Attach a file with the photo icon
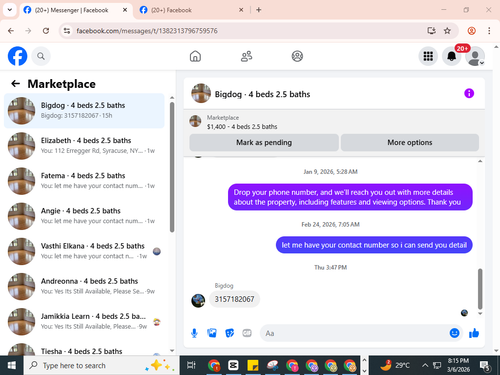Screen dimensions: 500x375 click(x=212, y=333)
